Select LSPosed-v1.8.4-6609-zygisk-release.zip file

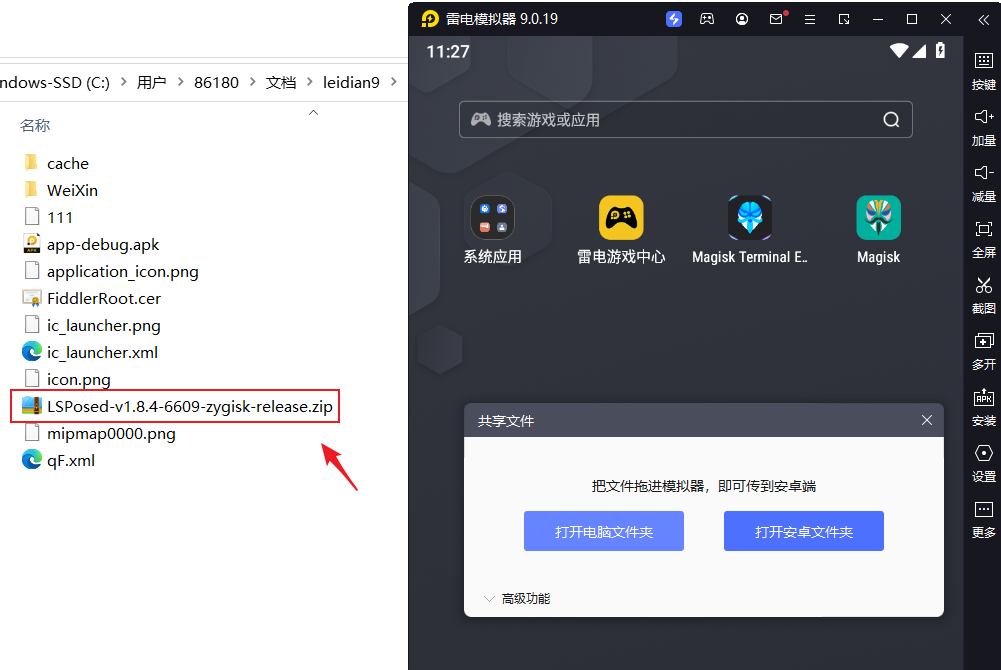[x=176, y=406]
